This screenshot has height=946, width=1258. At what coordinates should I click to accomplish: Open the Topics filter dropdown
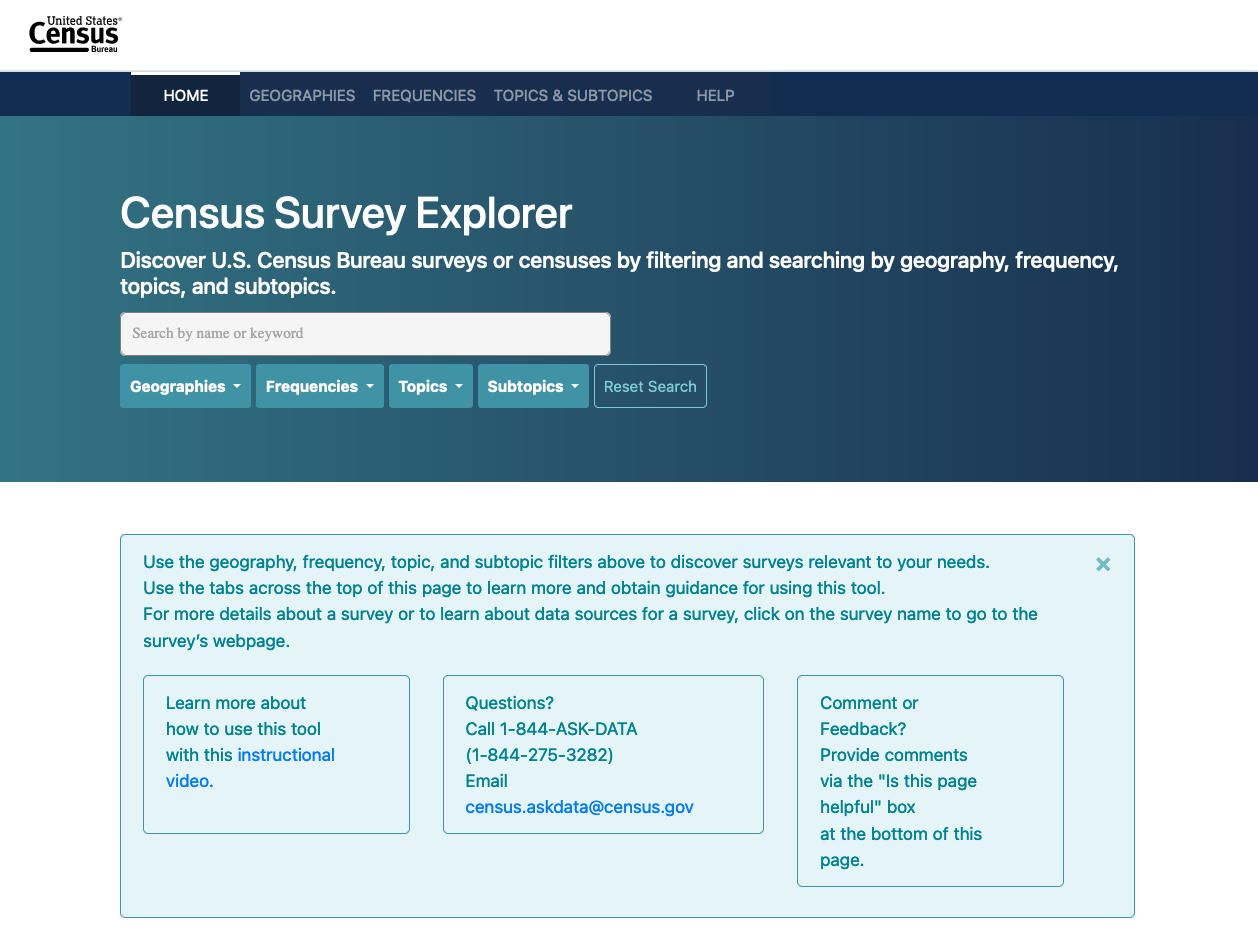(x=430, y=387)
